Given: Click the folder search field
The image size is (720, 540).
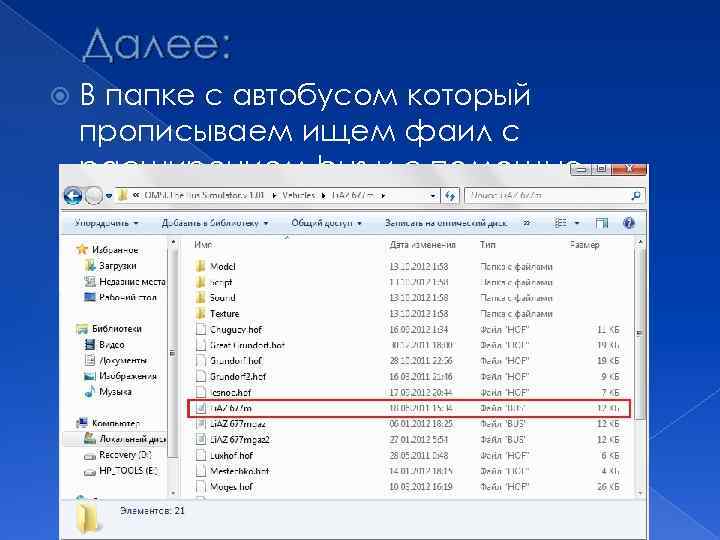Looking at the screenshot, I should pos(546,196).
